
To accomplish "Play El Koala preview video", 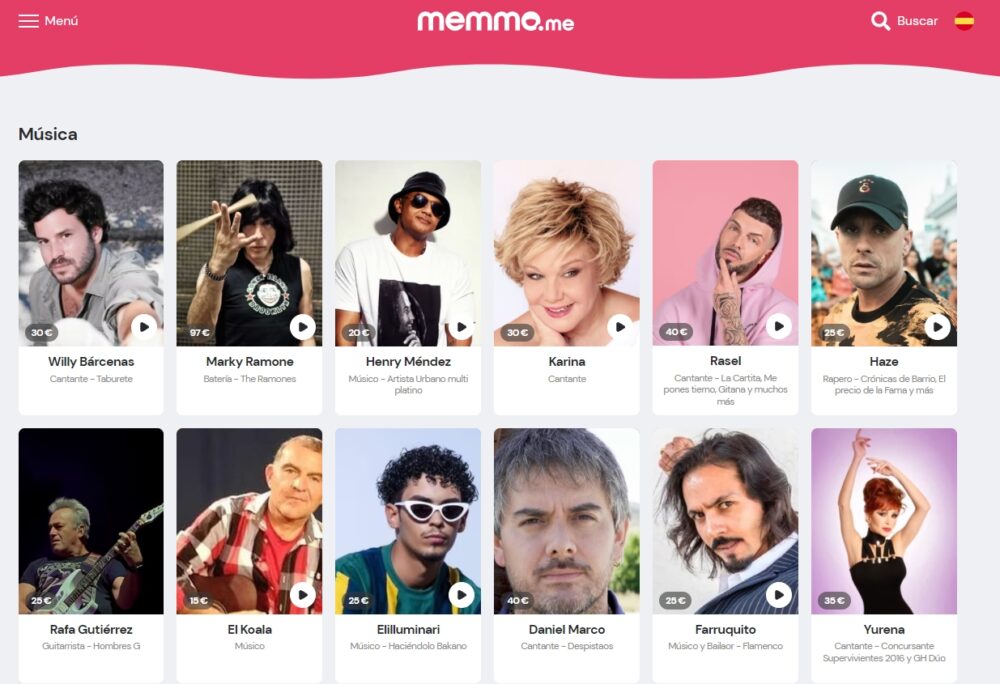I will 302,595.
